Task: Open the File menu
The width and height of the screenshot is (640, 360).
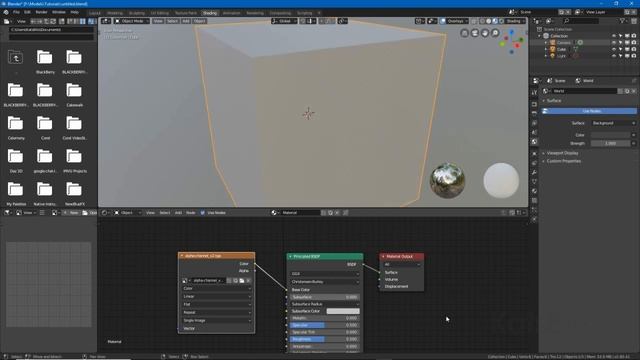Action: click(x=16, y=12)
